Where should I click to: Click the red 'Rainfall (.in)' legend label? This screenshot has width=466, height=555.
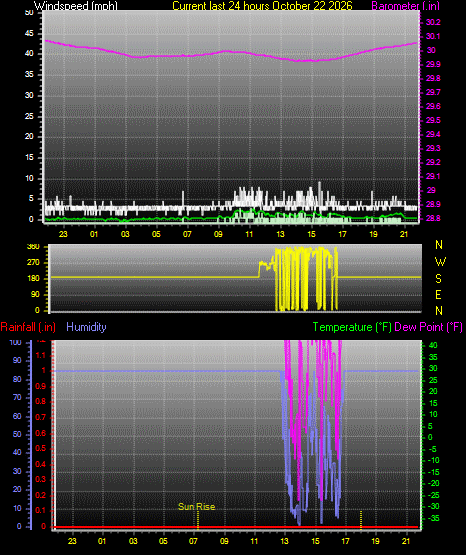[x=28, y=327]
